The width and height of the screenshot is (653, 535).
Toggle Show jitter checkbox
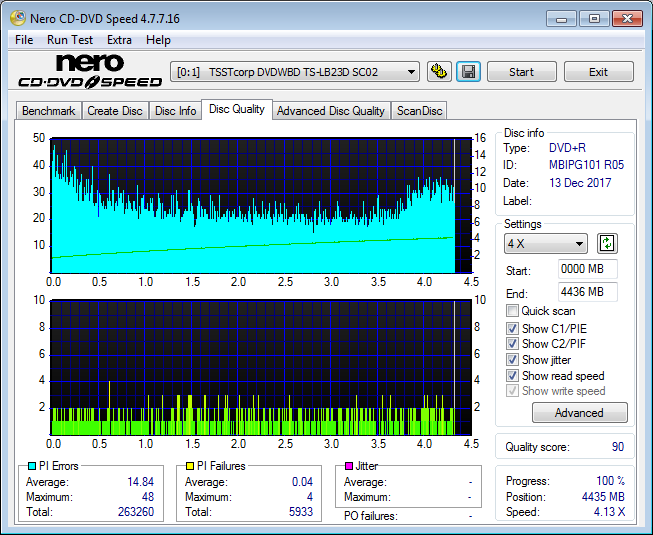[512, 360]
